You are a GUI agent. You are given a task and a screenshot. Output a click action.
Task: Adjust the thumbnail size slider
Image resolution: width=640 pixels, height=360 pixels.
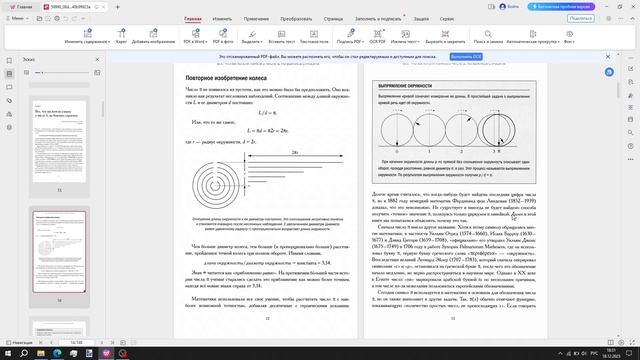click(62, 73)
